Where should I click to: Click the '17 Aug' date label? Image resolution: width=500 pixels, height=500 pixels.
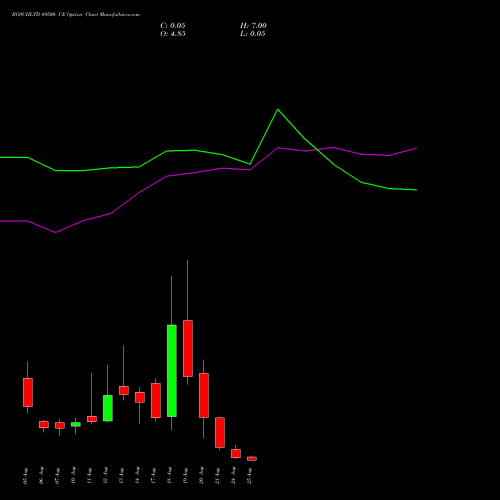(x=154, y=476)
